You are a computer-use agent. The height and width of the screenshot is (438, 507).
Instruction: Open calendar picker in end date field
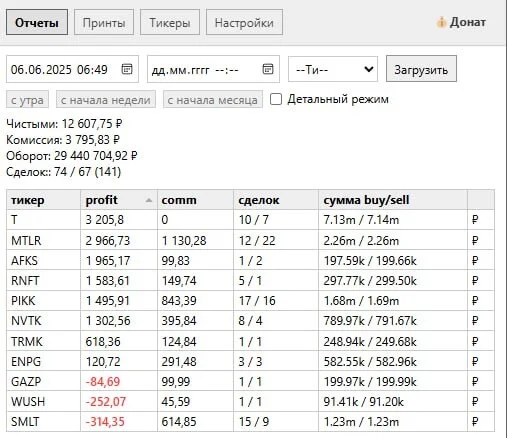point(268,69)
